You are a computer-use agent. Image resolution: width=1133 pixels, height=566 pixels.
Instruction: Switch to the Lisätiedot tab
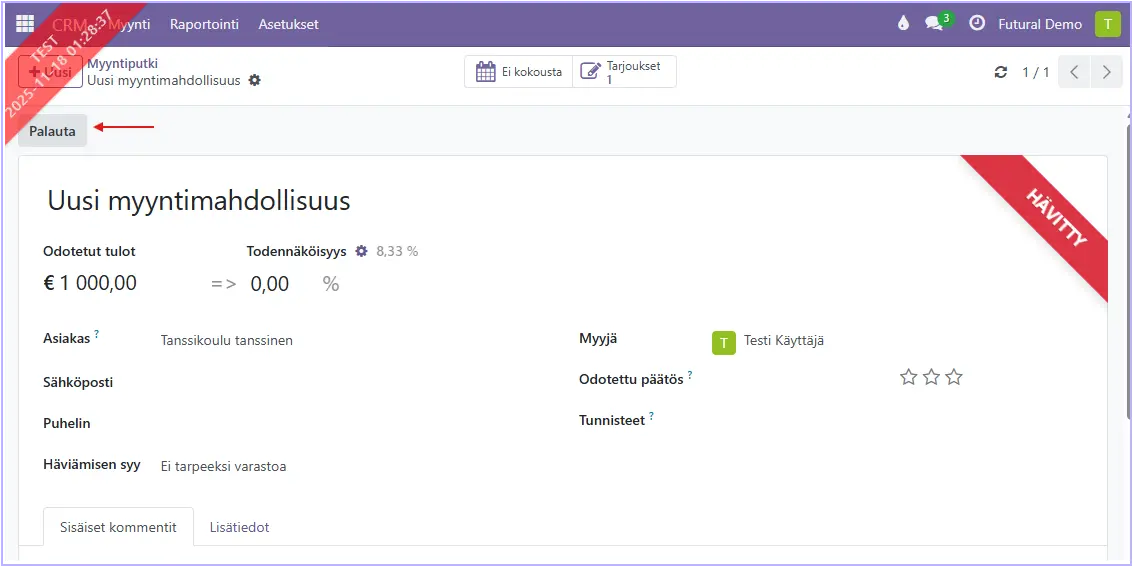239,527
